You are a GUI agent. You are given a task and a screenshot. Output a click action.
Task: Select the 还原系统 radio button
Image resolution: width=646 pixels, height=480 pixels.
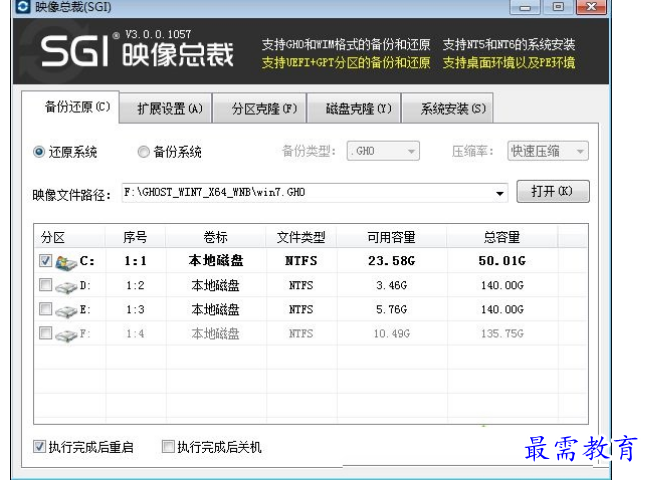39,152
